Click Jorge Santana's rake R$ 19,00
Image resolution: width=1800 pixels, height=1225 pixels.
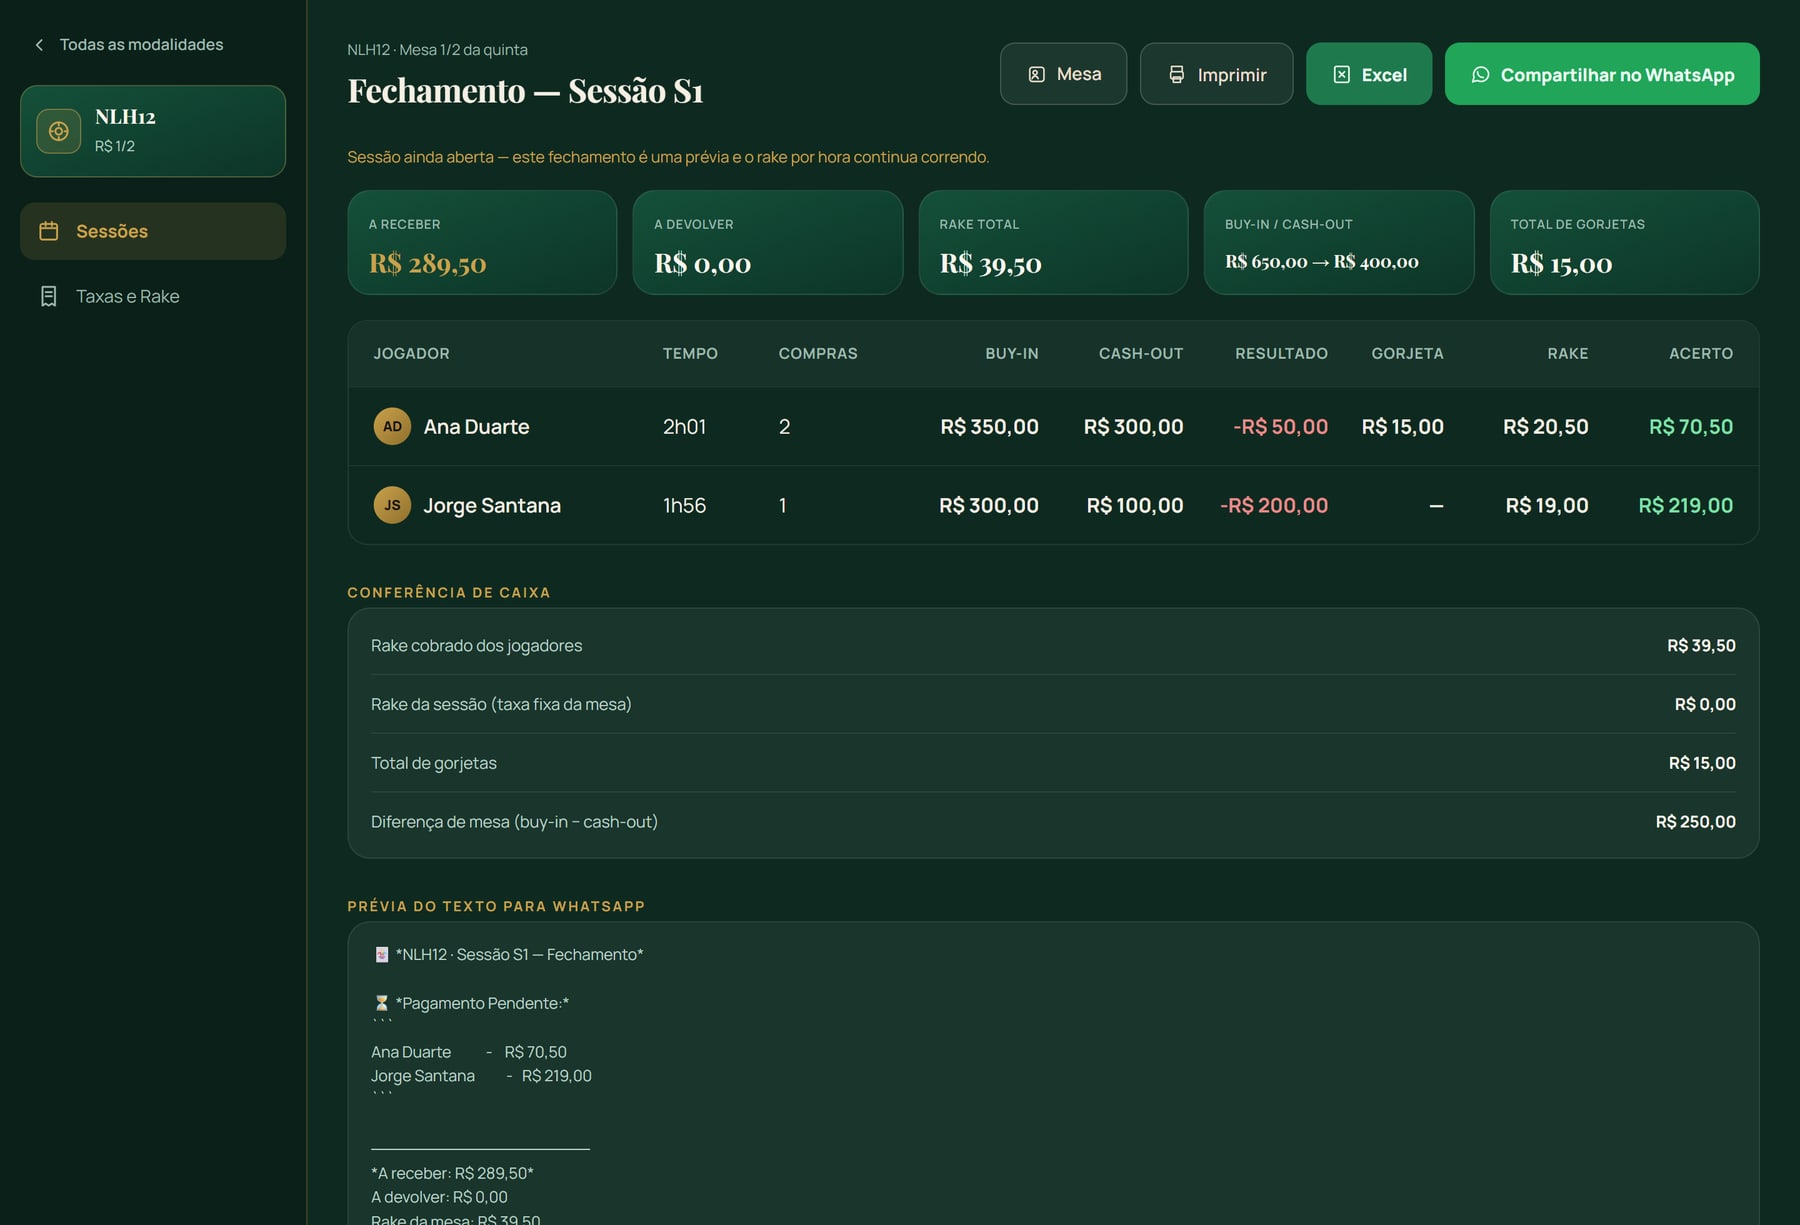(x=1547, y=506)
